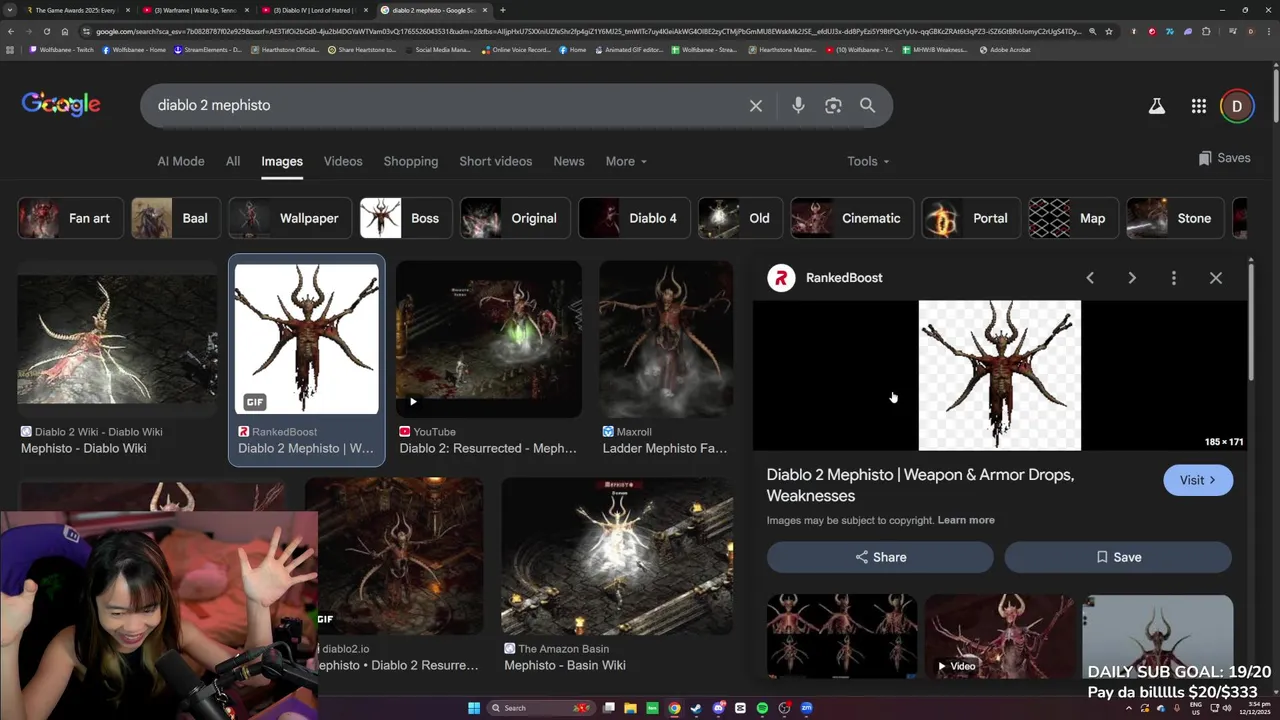Select the Shopping tab
1280x720 pixels.
click(x=411, y=161)
